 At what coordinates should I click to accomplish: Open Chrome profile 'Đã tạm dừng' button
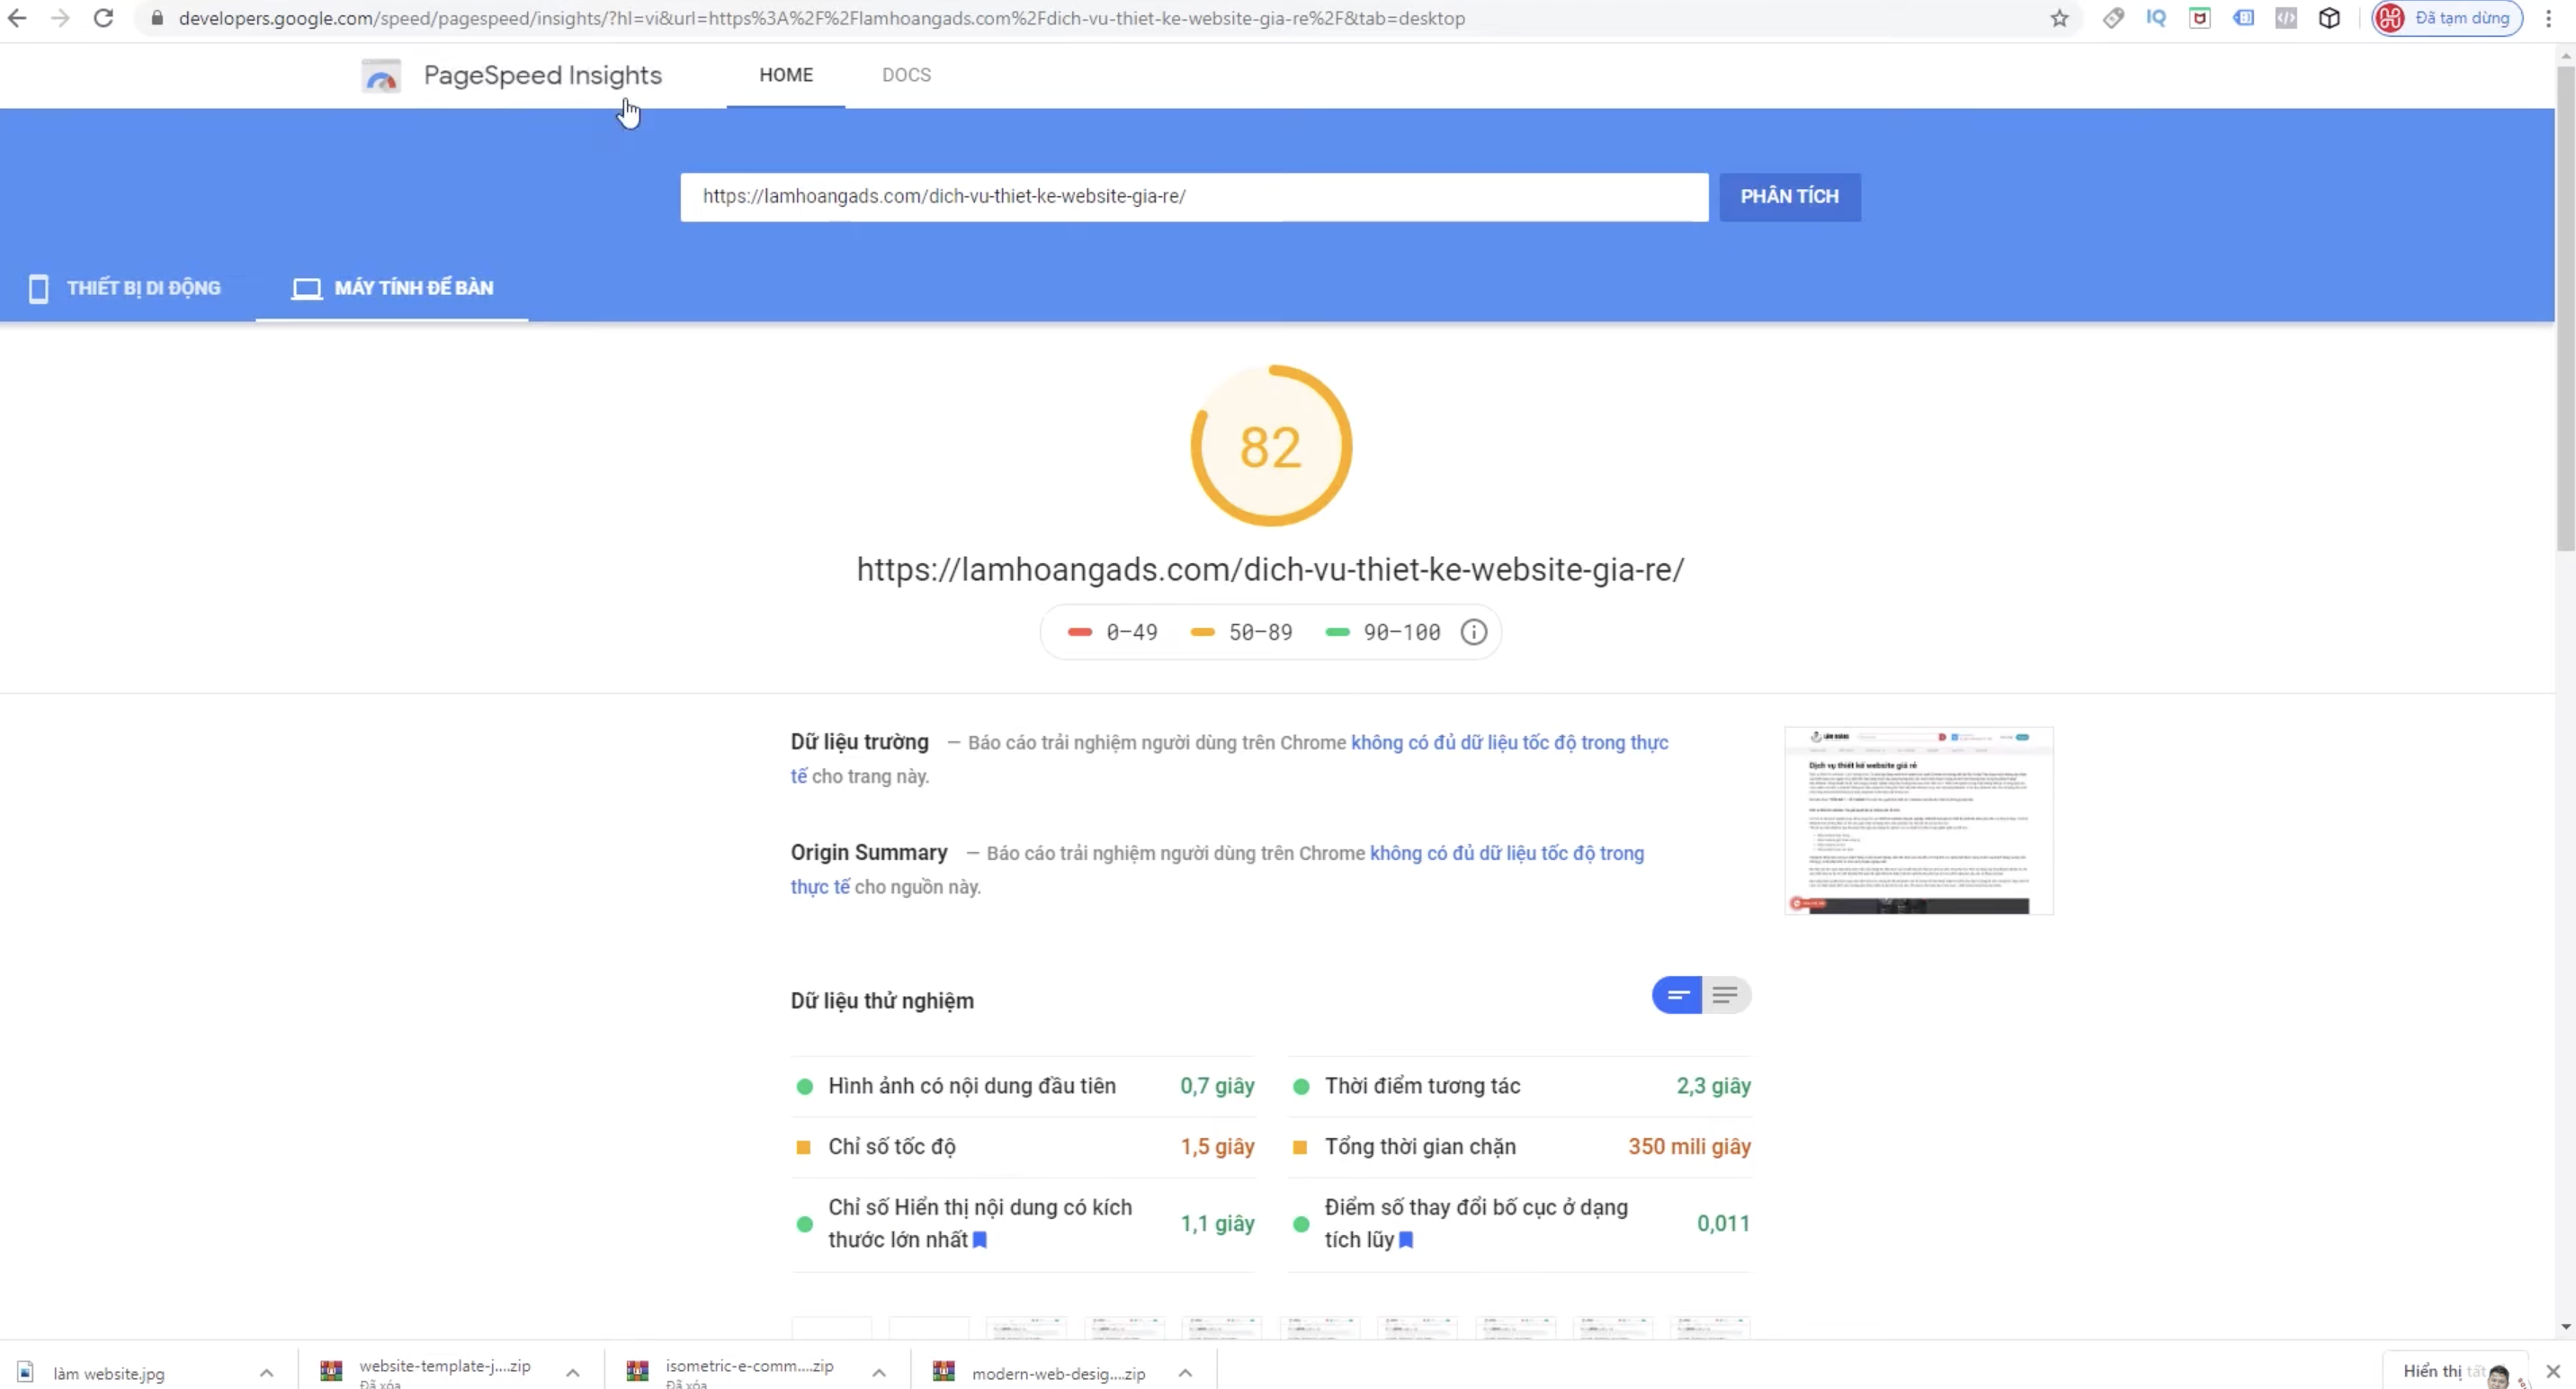(2447, 18)
